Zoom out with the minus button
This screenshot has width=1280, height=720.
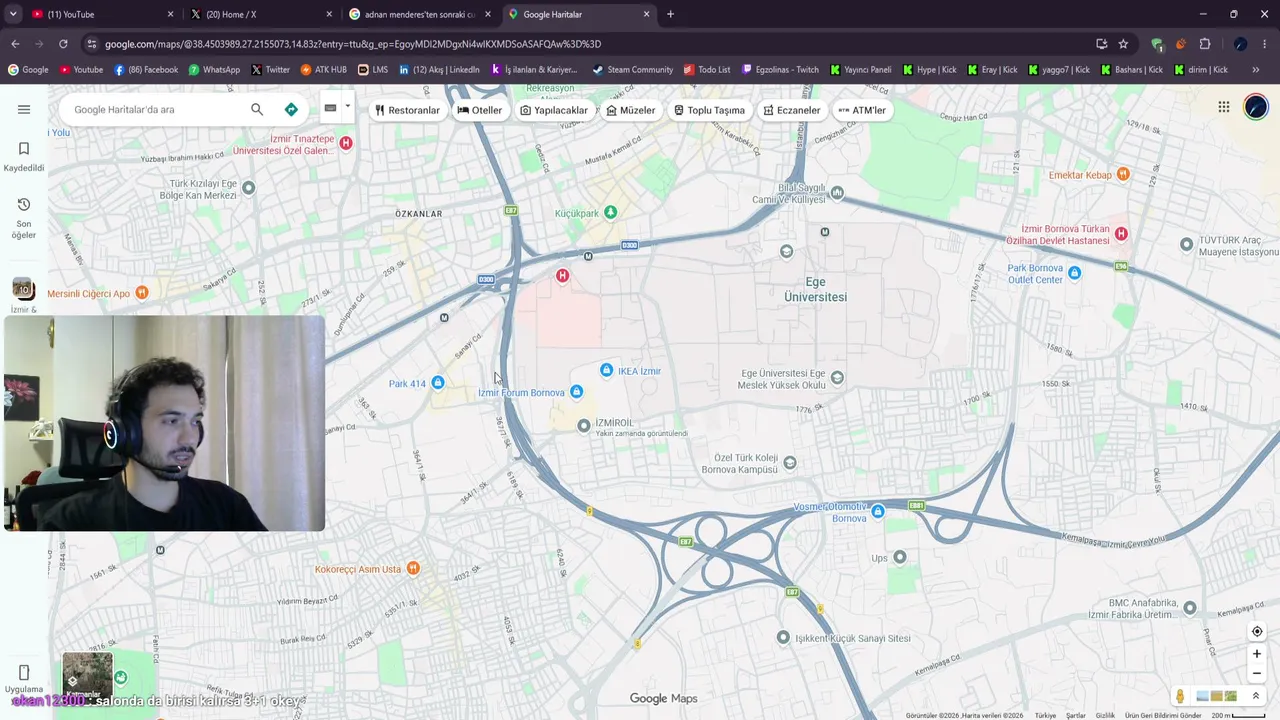point(1257,673)
